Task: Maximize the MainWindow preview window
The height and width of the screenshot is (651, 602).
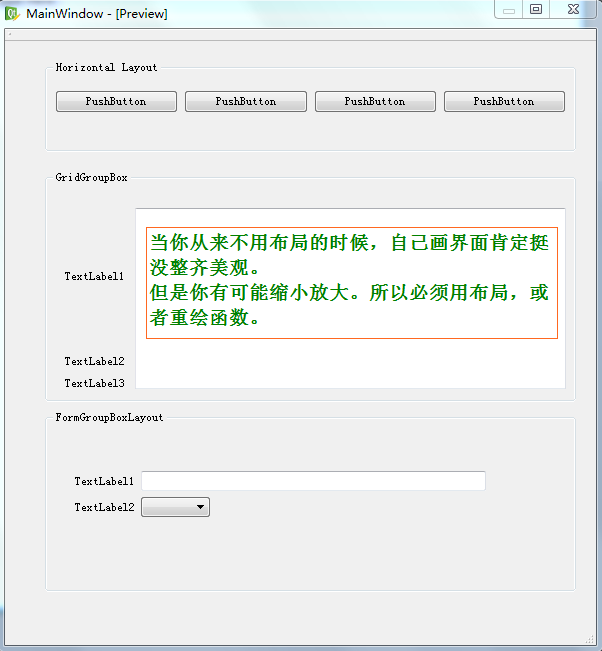Action: click(x=536, y=10)
